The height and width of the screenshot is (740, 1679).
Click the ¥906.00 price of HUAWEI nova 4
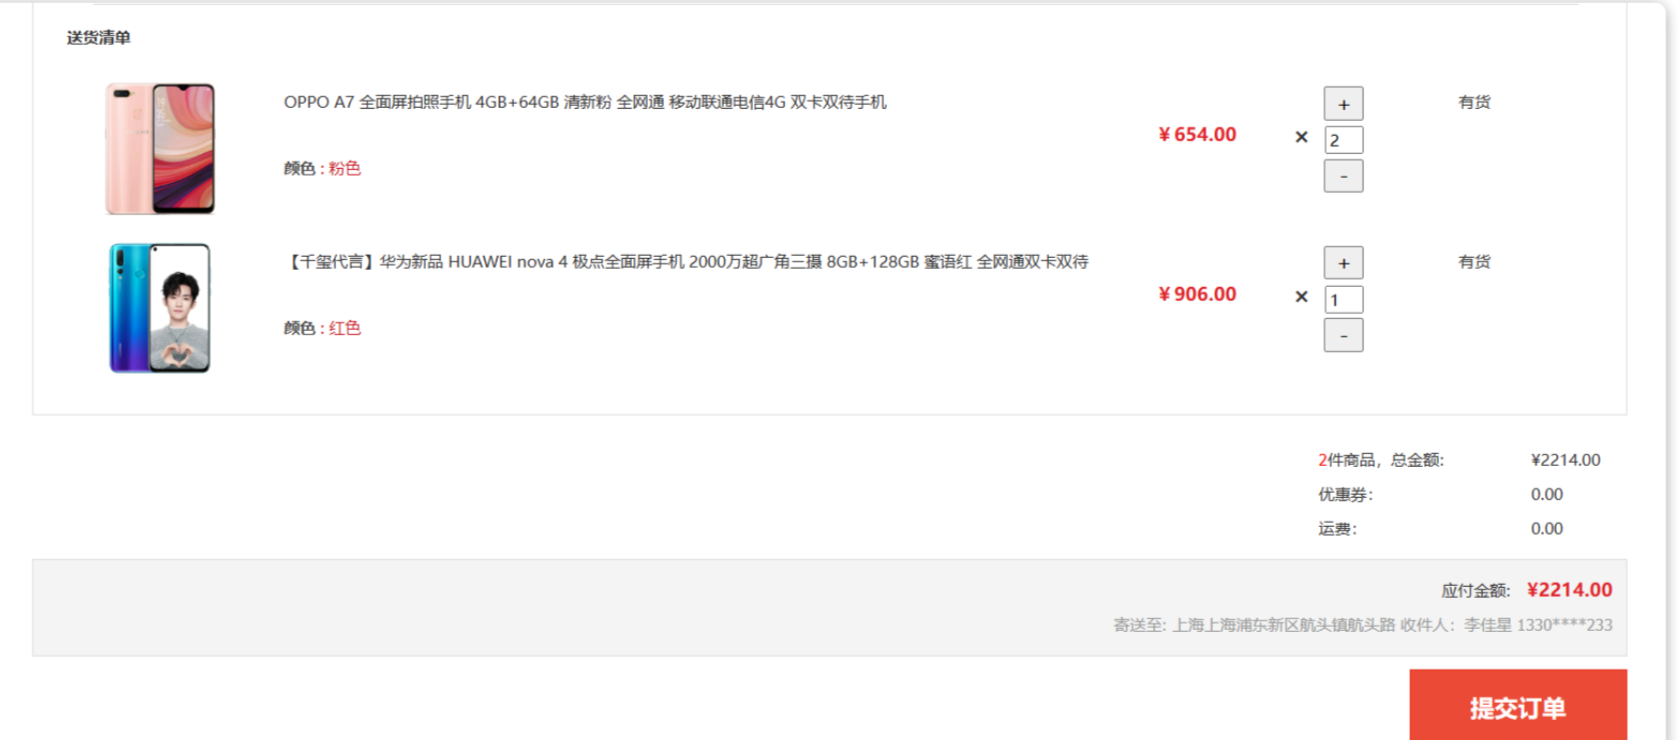click(x=1197, y=294)
